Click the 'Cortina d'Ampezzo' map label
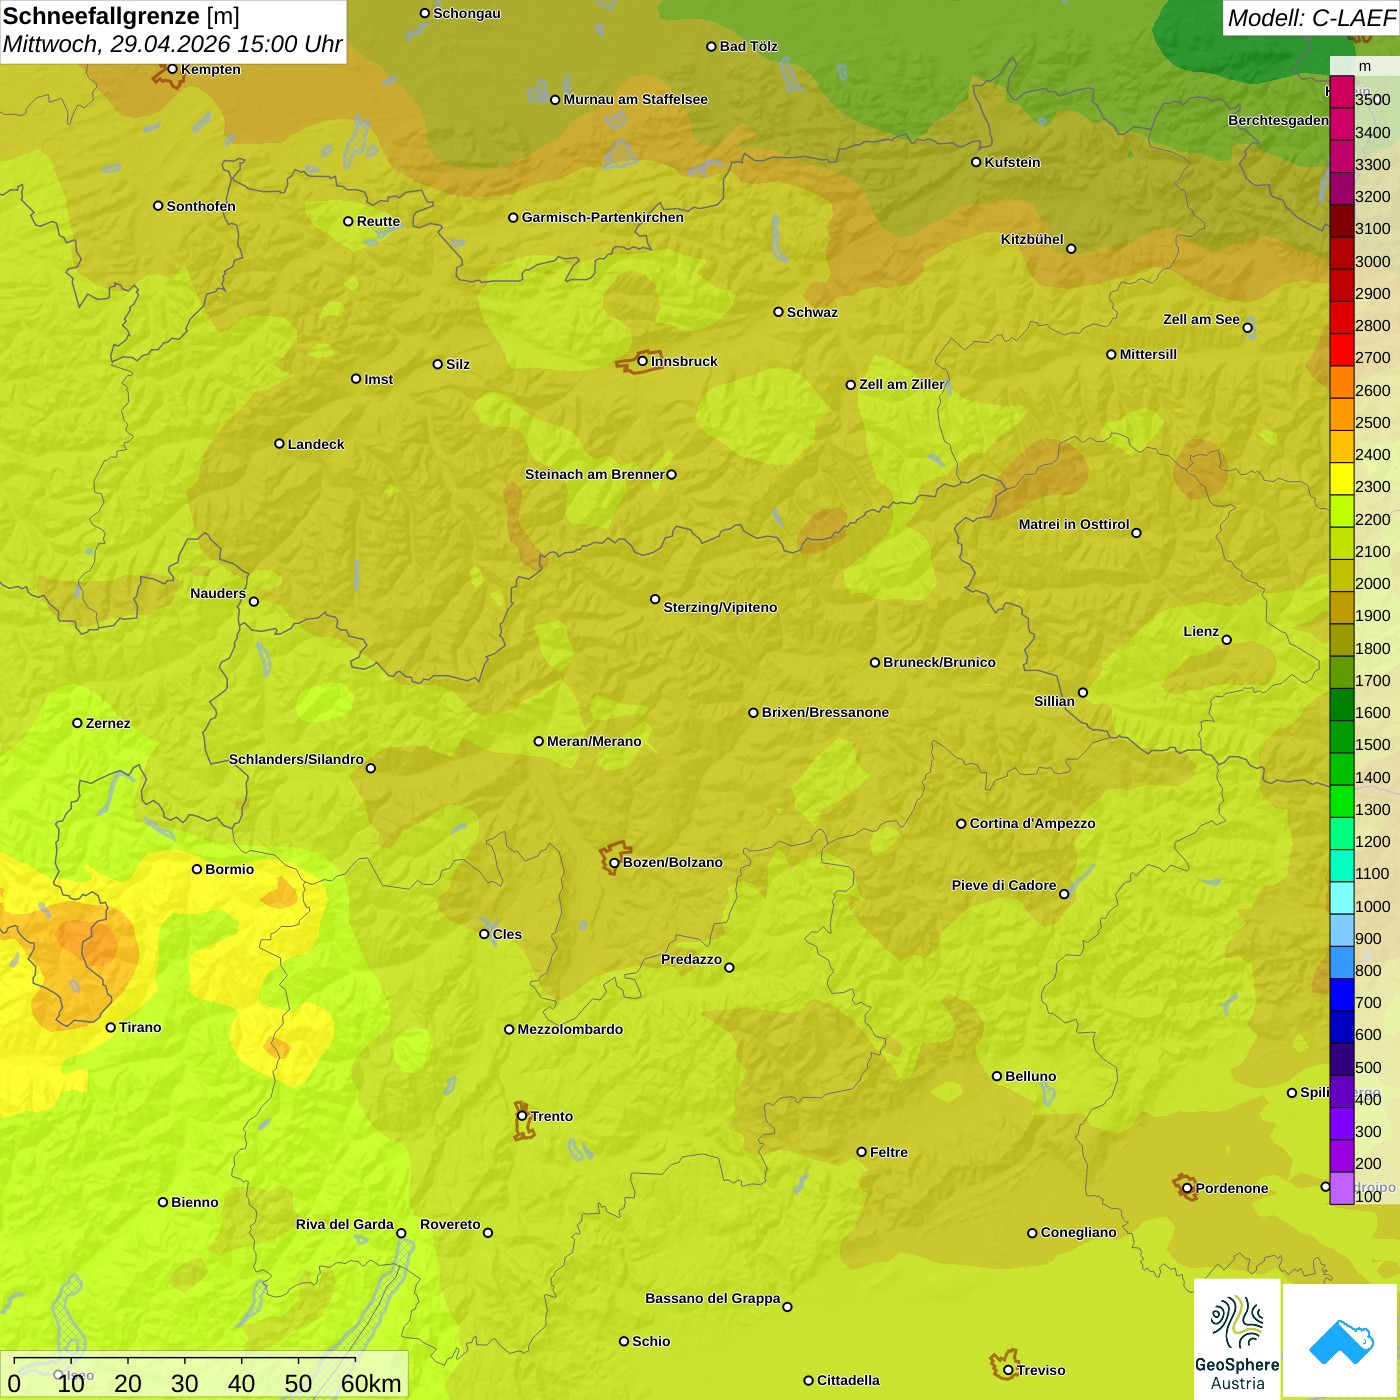 [x=1033, y=823]
